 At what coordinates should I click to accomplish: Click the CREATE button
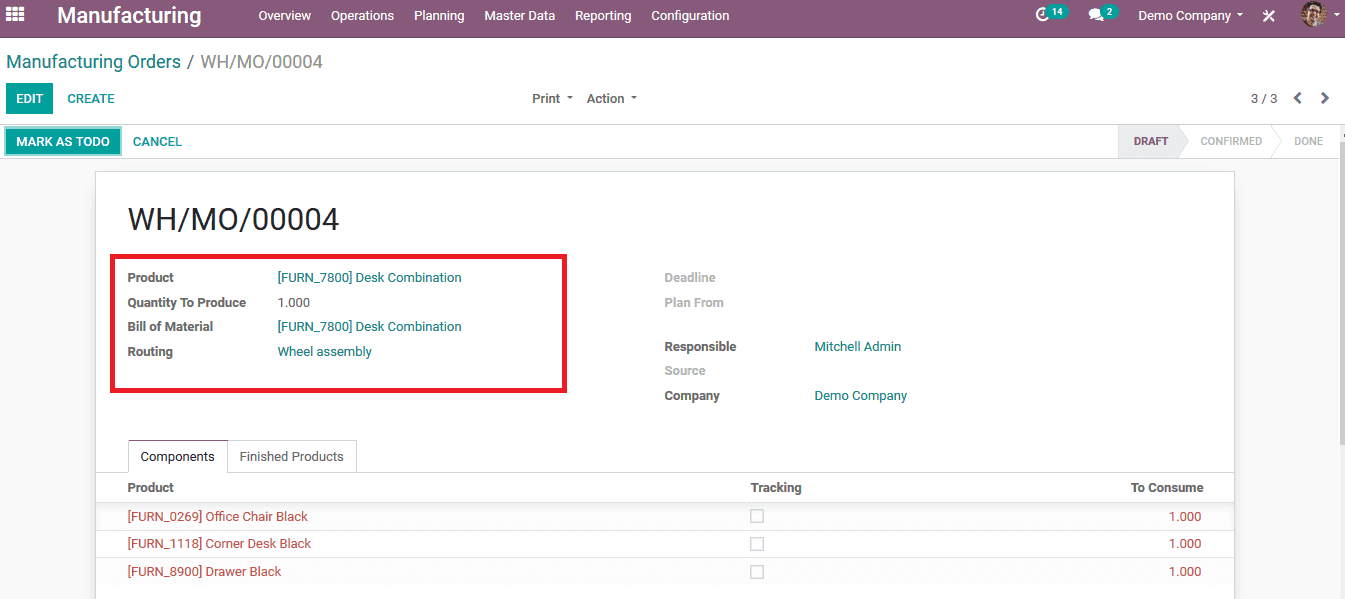click(91, 98)
